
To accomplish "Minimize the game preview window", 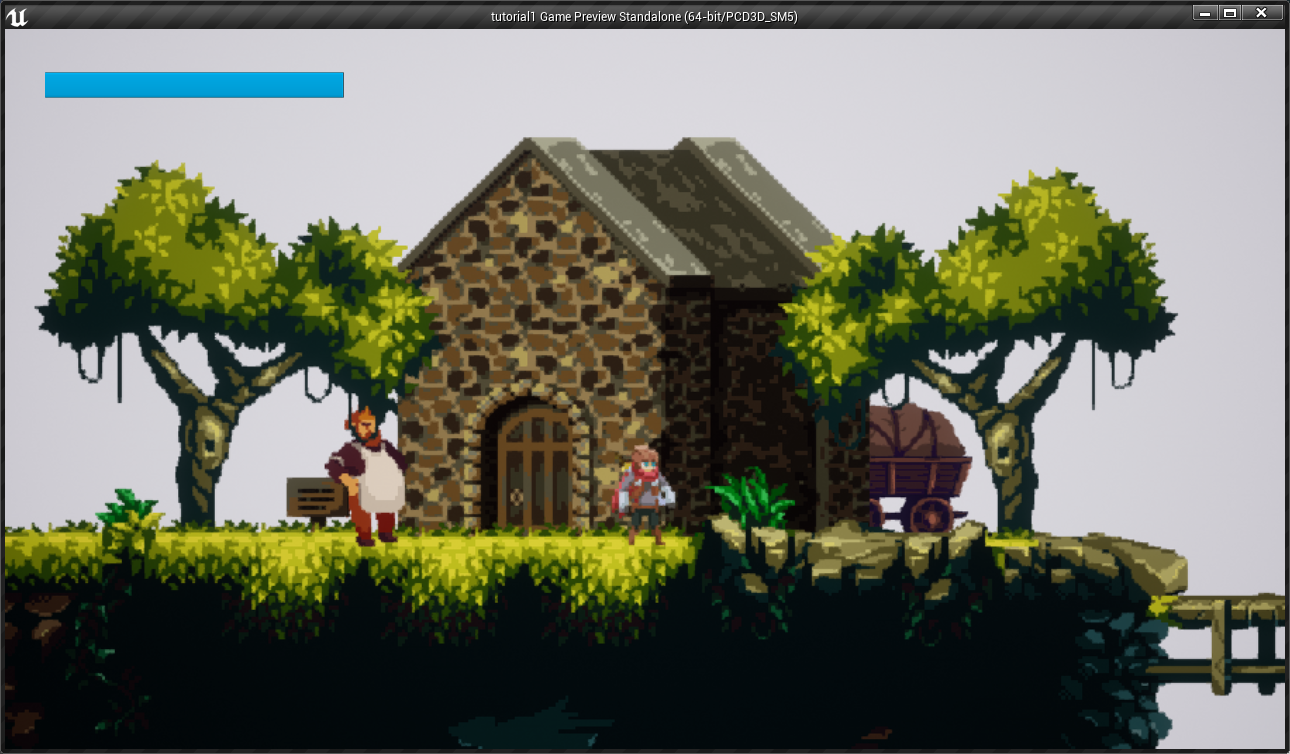I will 1204,12.
